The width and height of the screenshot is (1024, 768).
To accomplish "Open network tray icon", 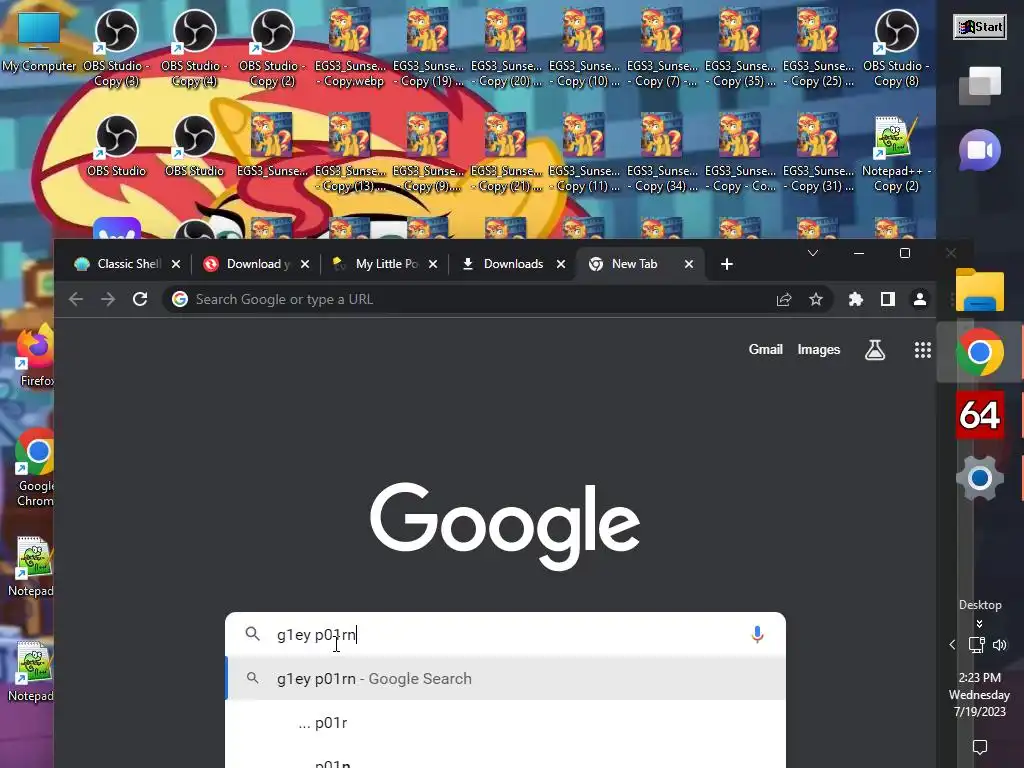I will tap(976, 645).
